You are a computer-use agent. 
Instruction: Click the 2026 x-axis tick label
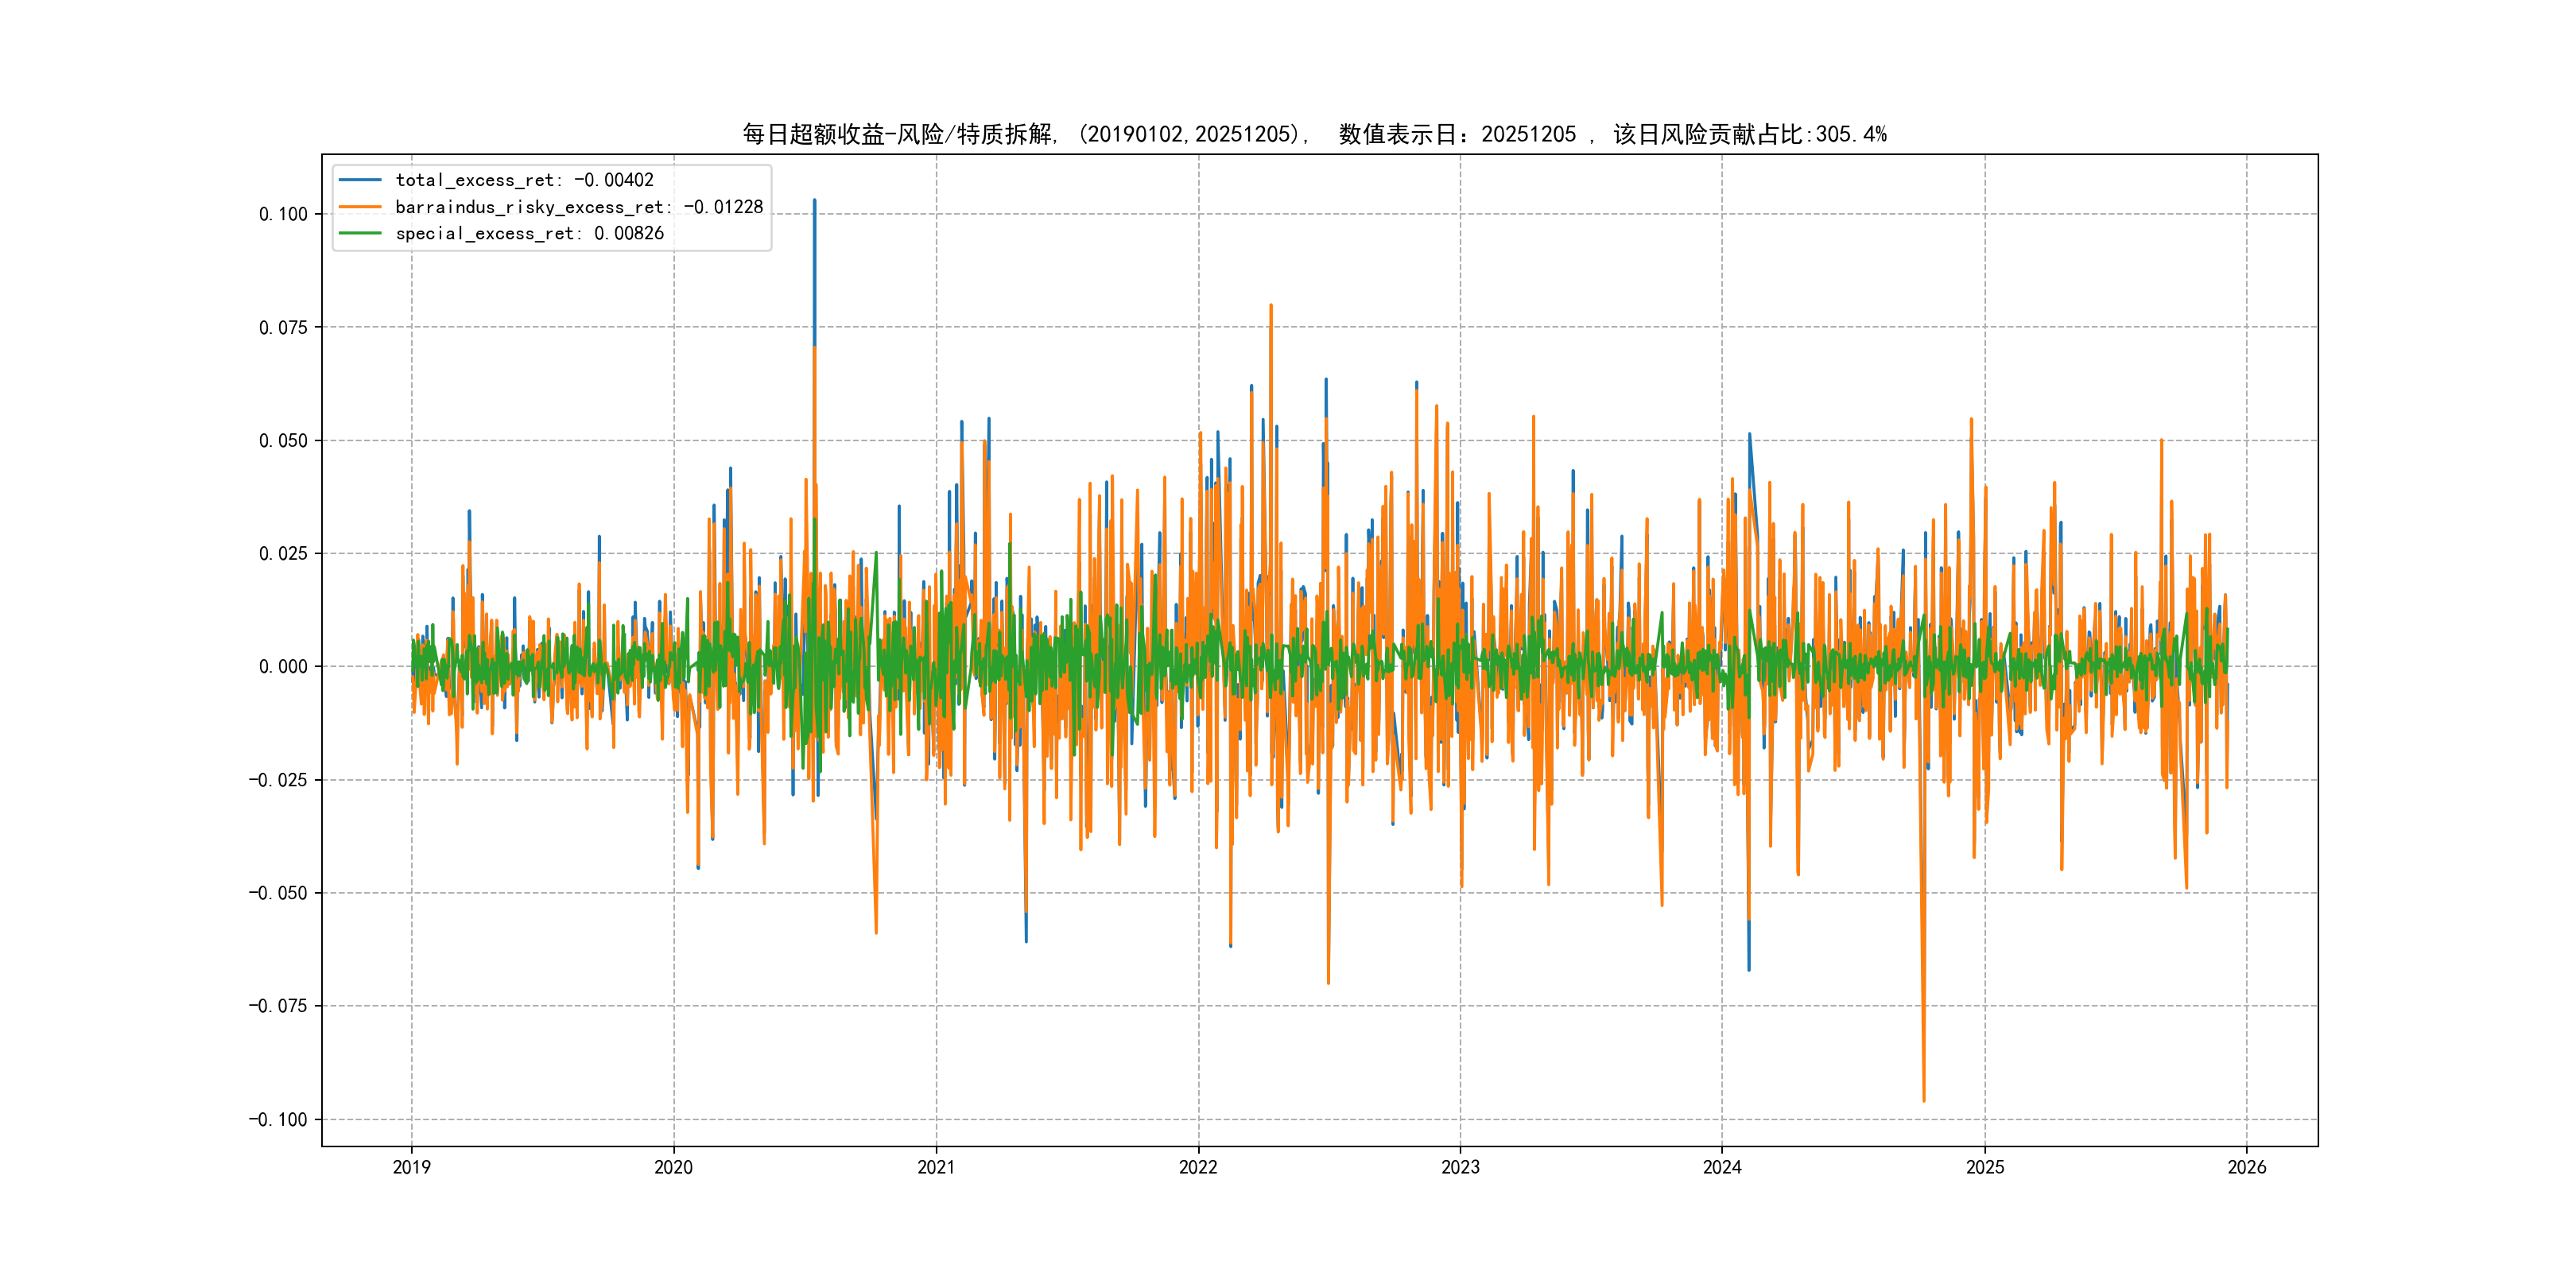2247,1167
